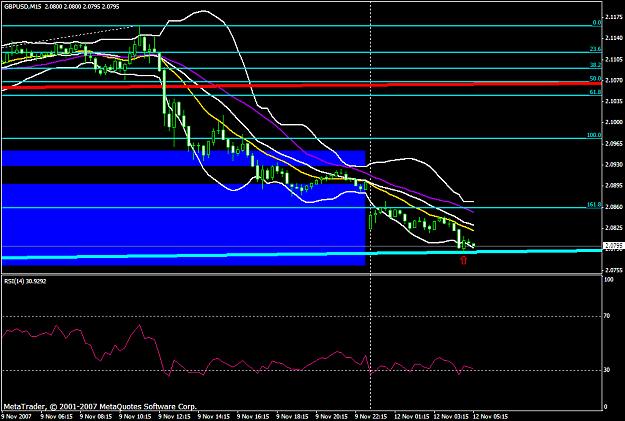
Task: Select the Fibonacci 61.8 level label
Action: coord(596,92)
